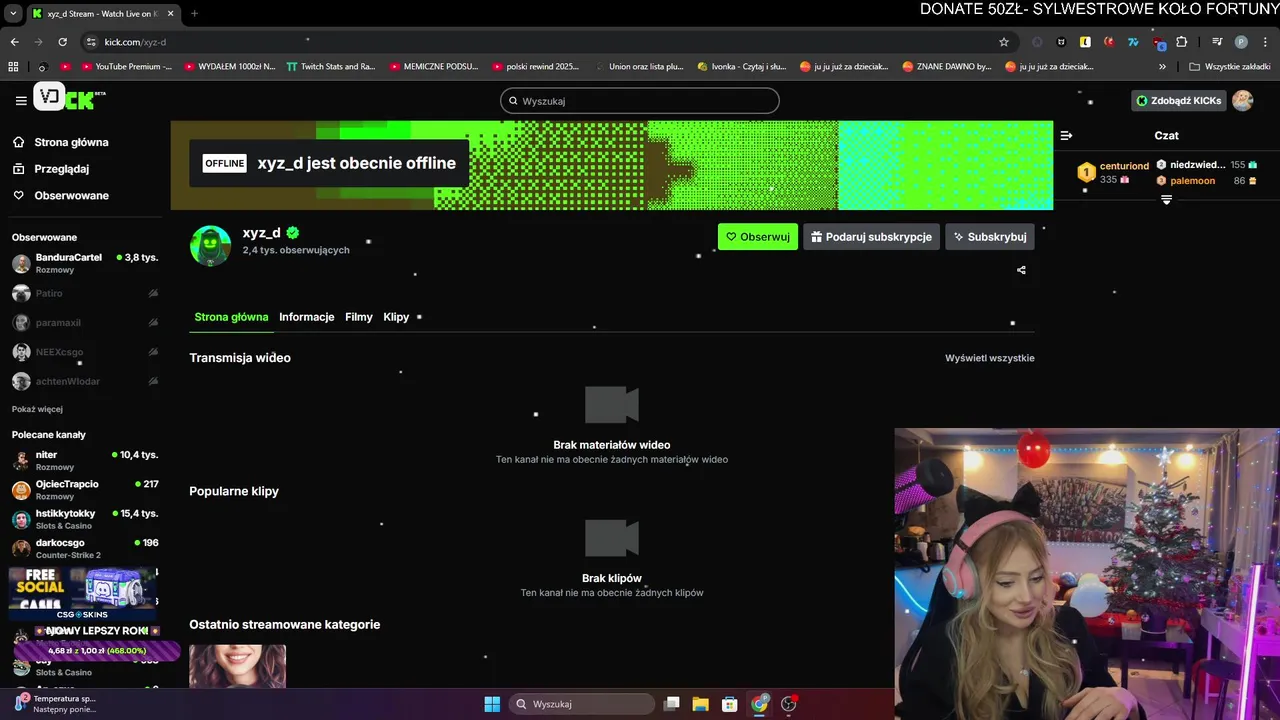1280x720 pixels.
Task: Open Chrome from the taskbar
Action: pos(759,704)
